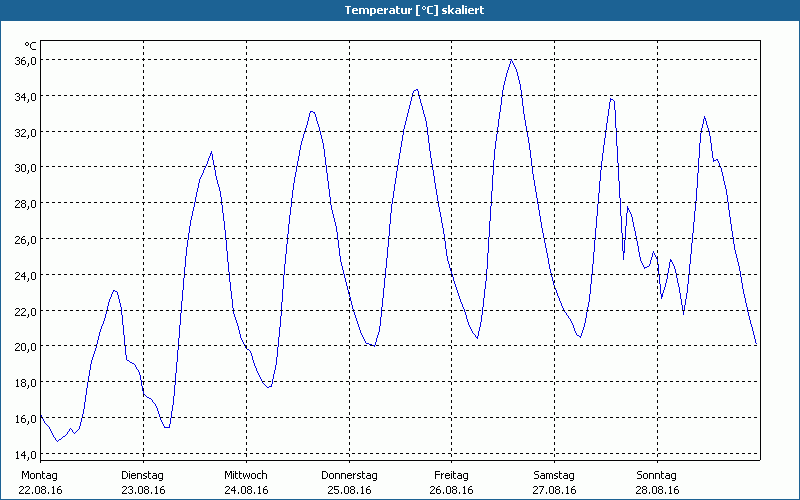Screen dimensions: 800x500
Task: Click the curve's right end at 20 degrees
Action: tap(756, 344)
